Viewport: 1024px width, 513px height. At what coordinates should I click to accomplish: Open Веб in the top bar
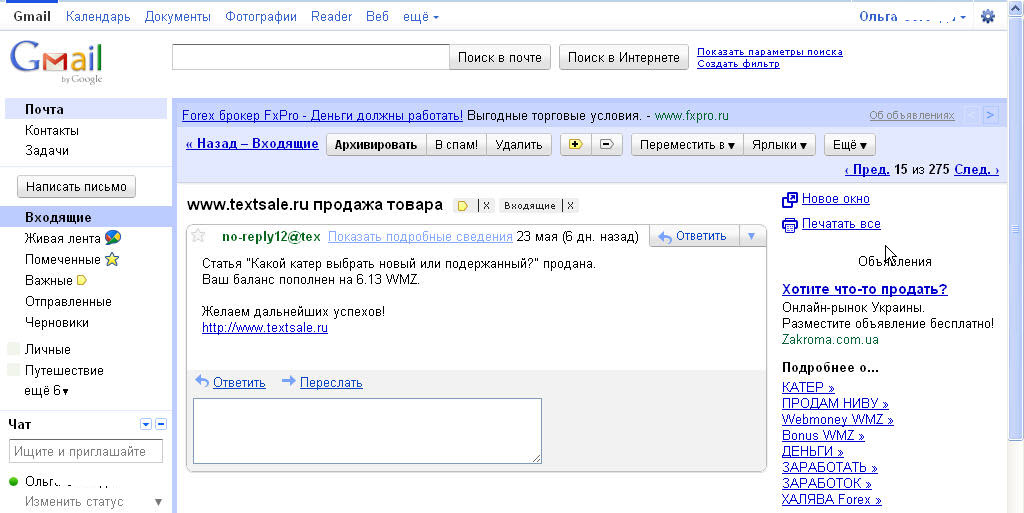point(377,17)
